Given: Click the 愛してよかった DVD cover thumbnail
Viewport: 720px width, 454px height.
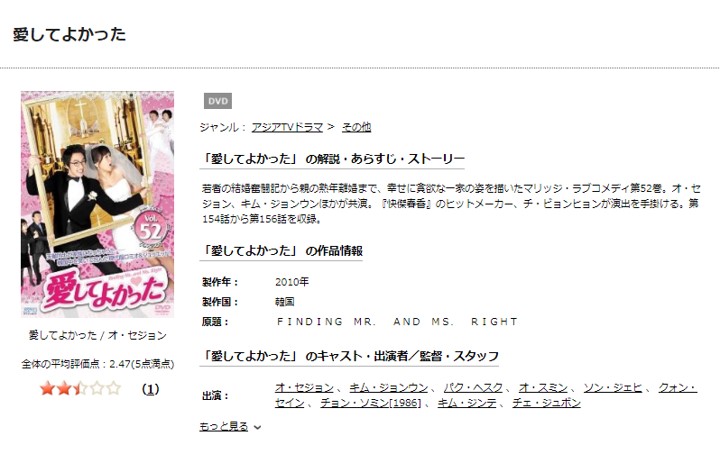Looking at the screenshot, I should point(97,204).
